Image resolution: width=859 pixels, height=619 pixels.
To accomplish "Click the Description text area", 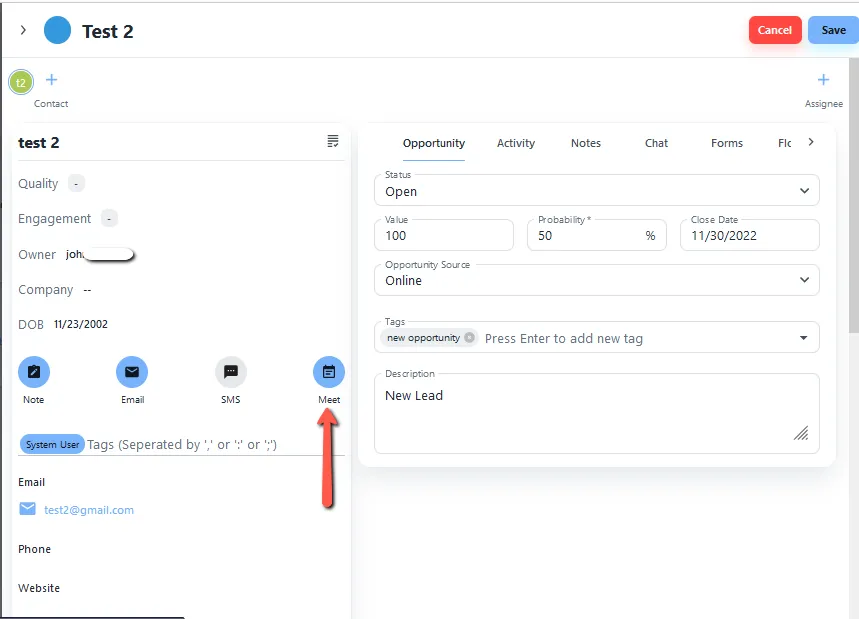I will [597, 414].
